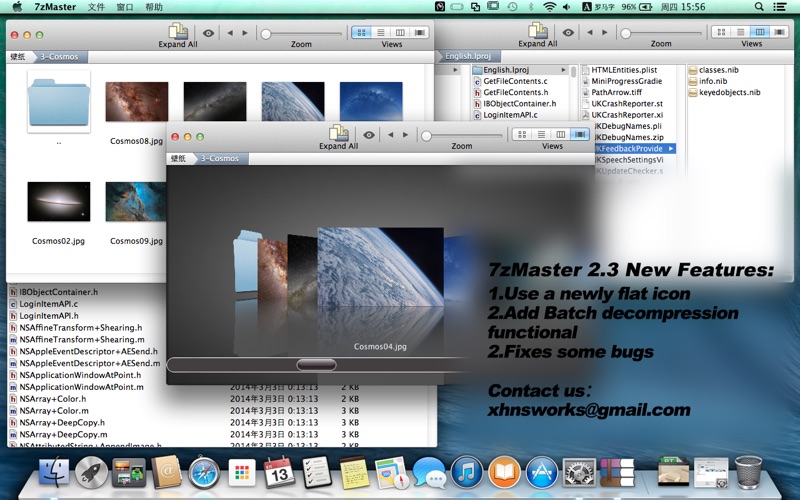Open Notification Center from the menu bar
The image size is (800, 500).
(780, 7)
